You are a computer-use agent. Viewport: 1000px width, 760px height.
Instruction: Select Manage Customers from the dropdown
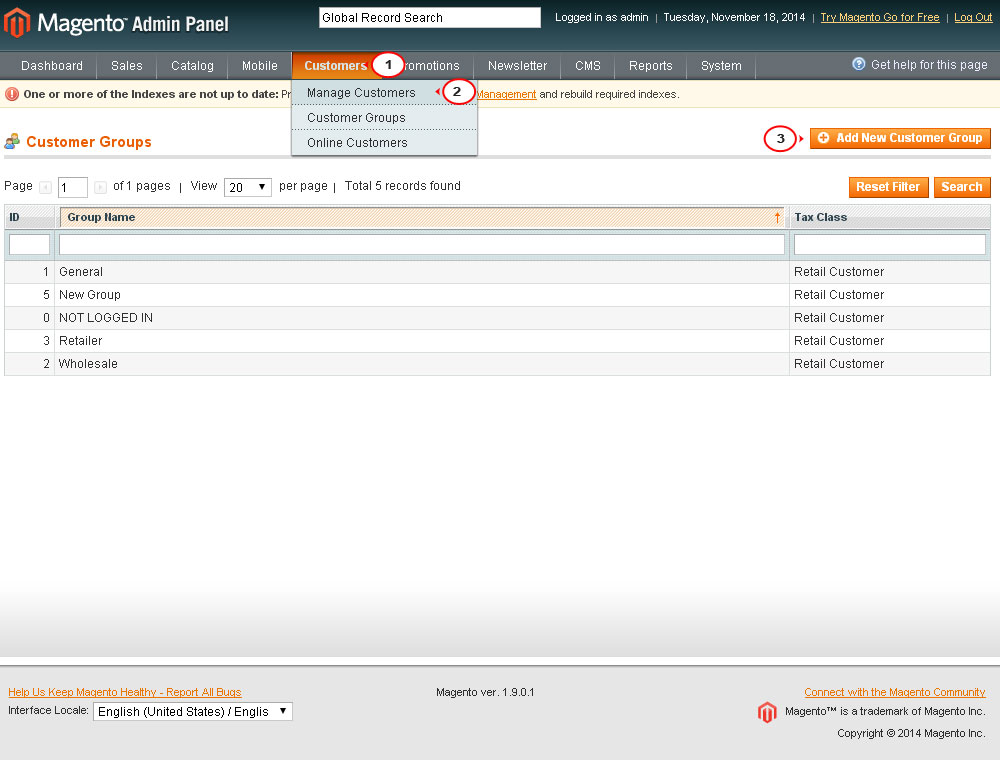coord(361,93)
